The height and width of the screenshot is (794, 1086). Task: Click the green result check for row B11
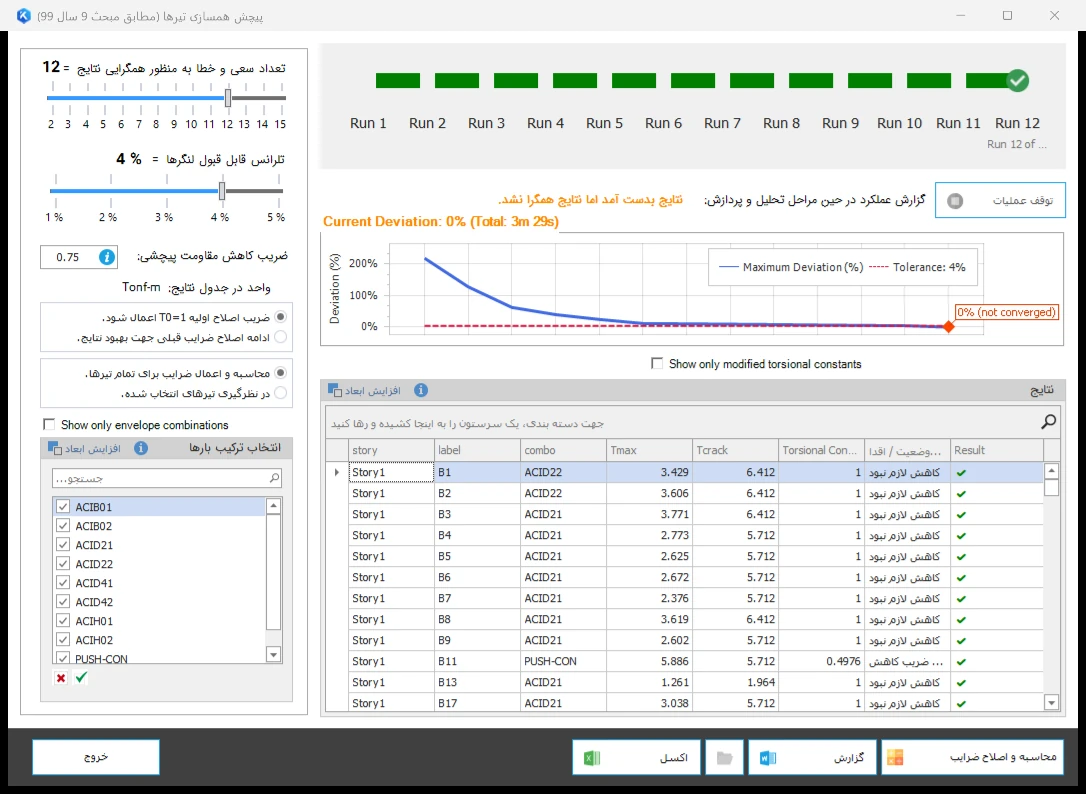click(961, 662)
